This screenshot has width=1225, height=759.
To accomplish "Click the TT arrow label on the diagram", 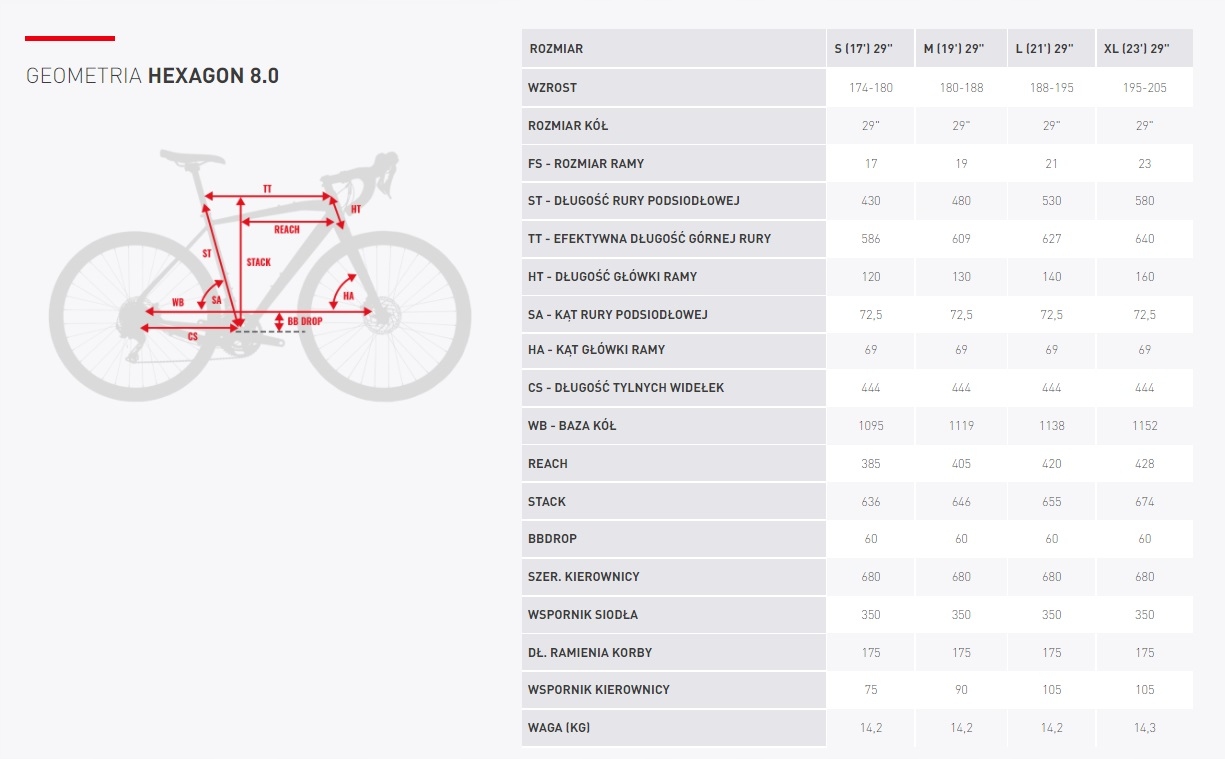I will click(267, 189).
